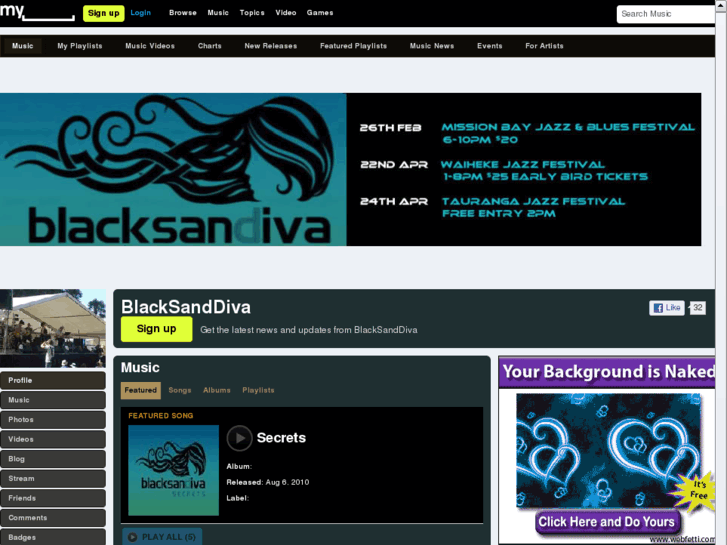This screenshot has width=727, height=545.
Task: Open the Video menu
Action: click(x=286, y=13)
